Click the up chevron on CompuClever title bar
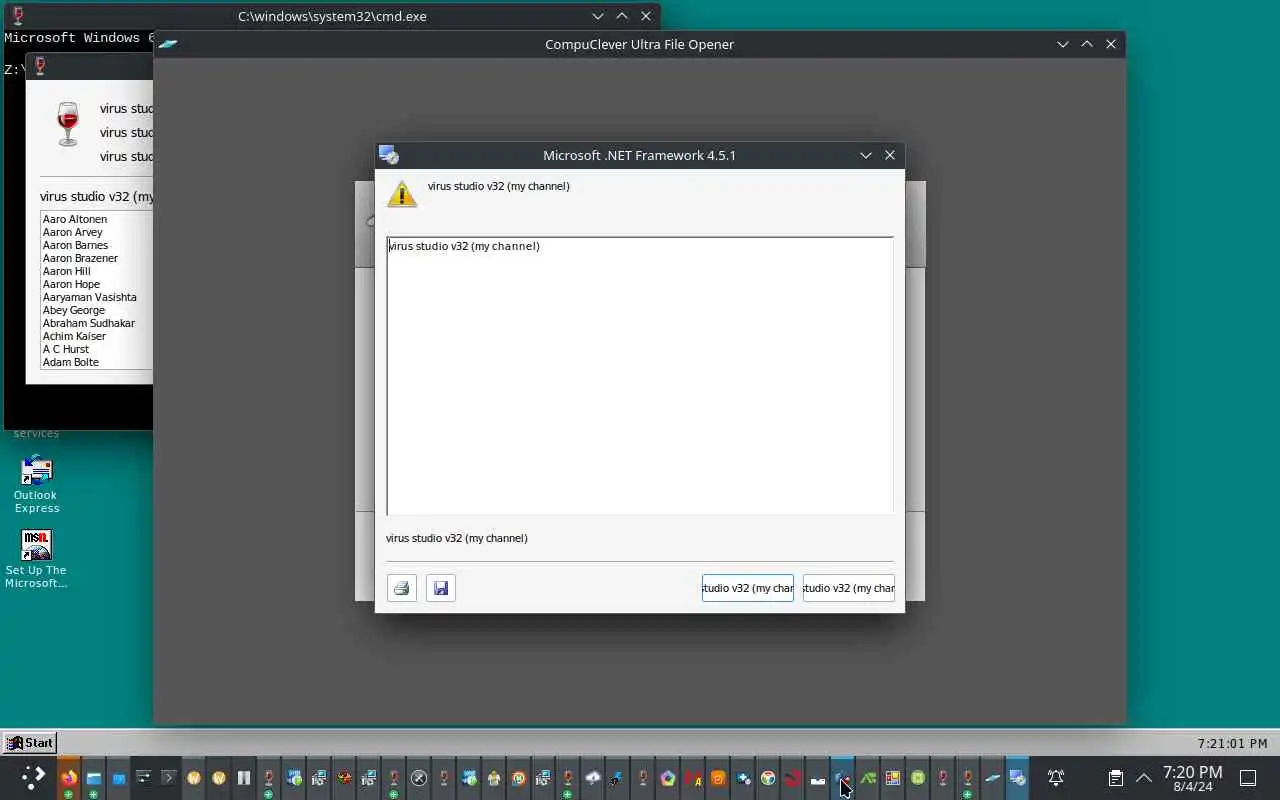Viewport: 1280px width, 800px height. tap(1087, 44)
